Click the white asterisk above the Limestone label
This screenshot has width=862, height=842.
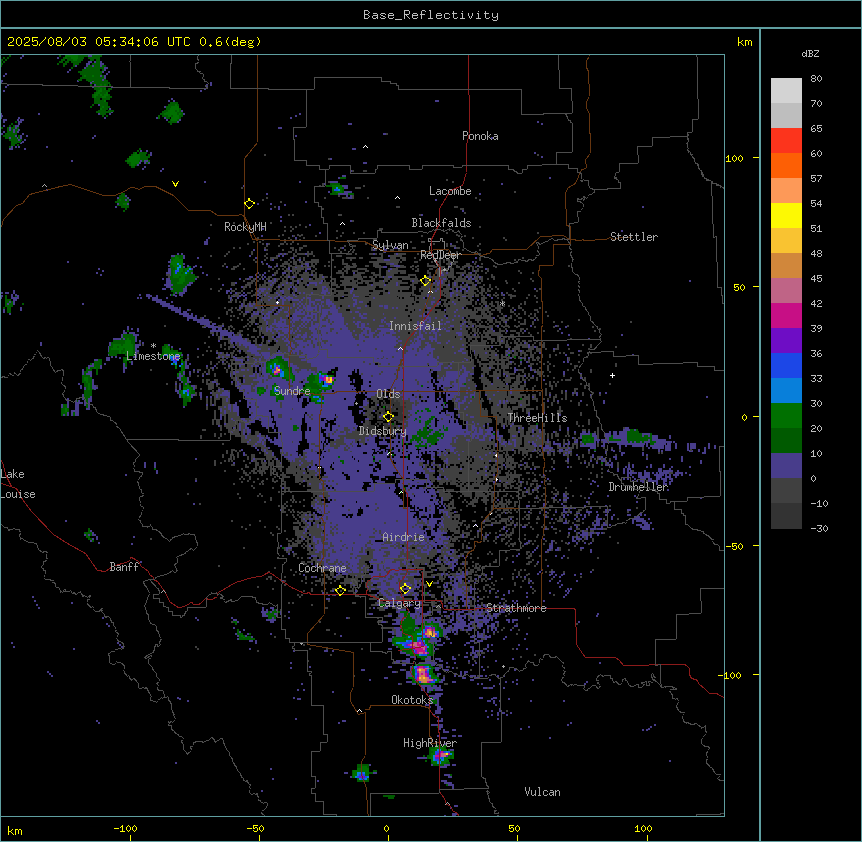[153, 346]
